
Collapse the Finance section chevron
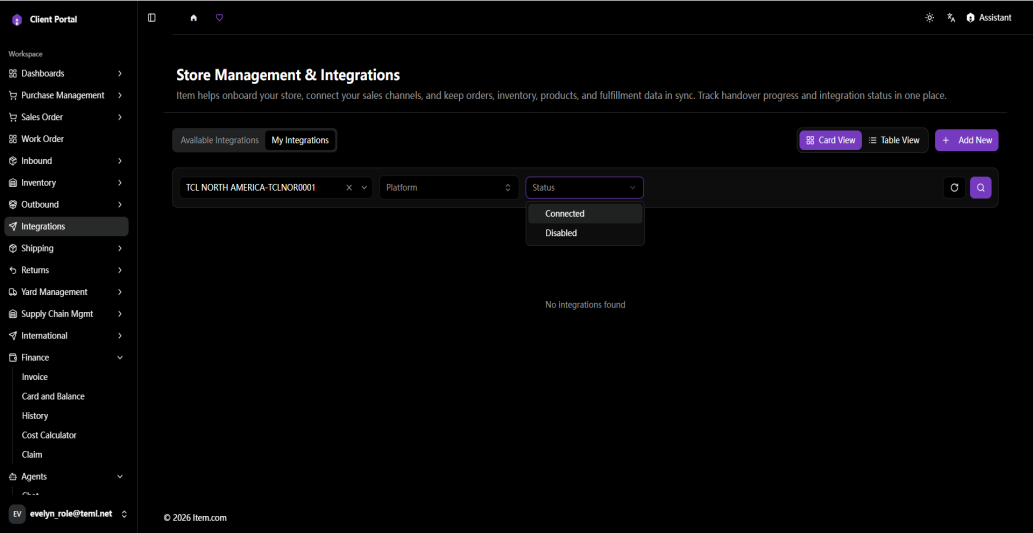(x=120, y=357)
